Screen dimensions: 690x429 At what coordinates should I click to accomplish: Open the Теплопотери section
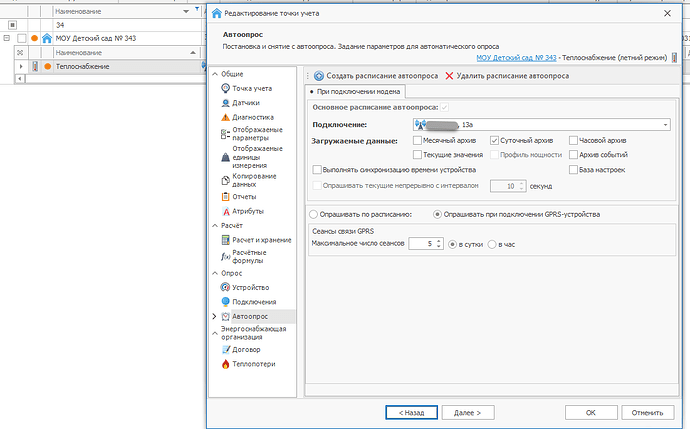[x=253, y=364]
